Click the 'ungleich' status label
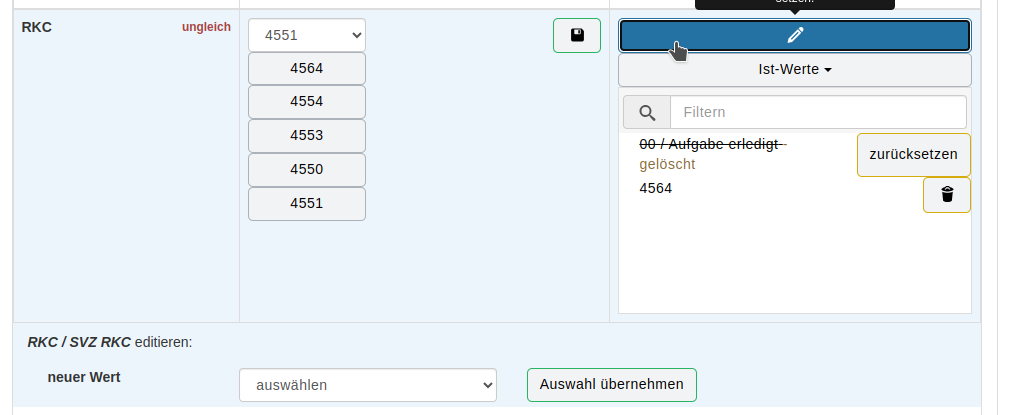The height and width of the screenshot is (415, 1023). (x=206, y=27)
